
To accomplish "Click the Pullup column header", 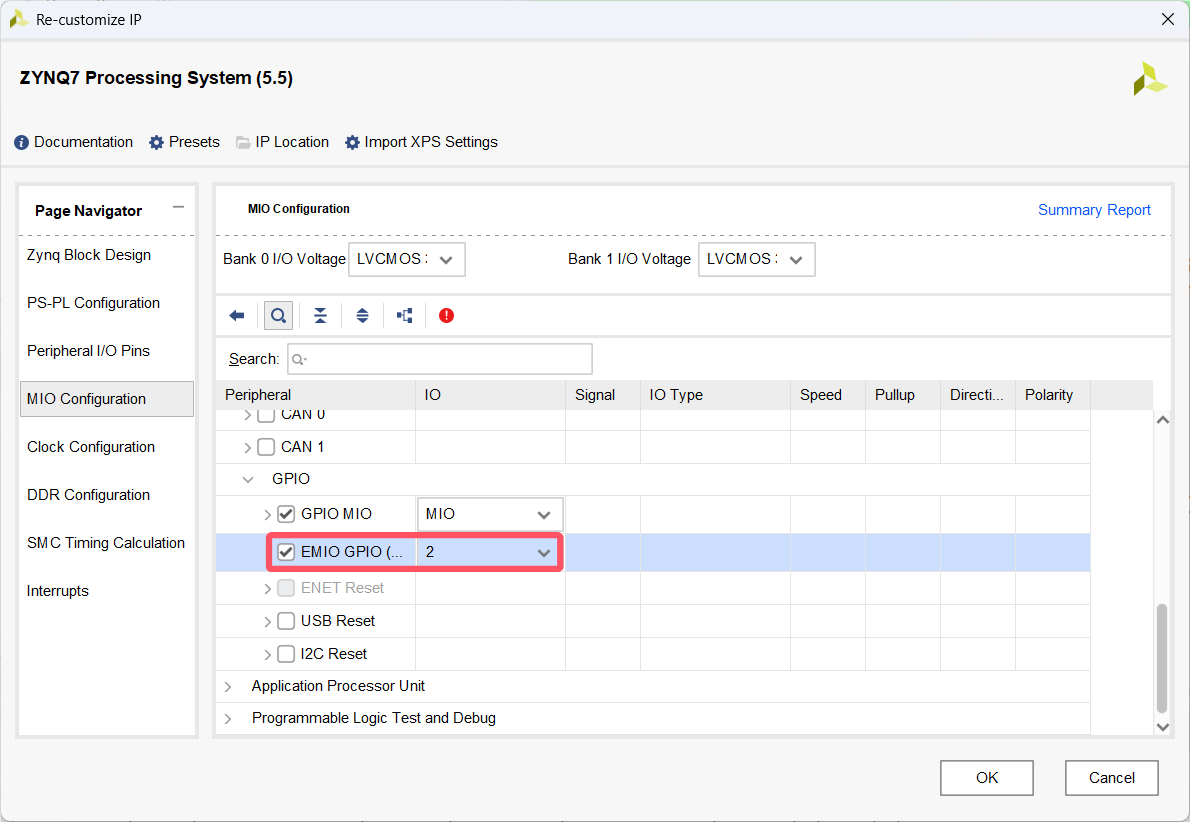I will (902, 395).
